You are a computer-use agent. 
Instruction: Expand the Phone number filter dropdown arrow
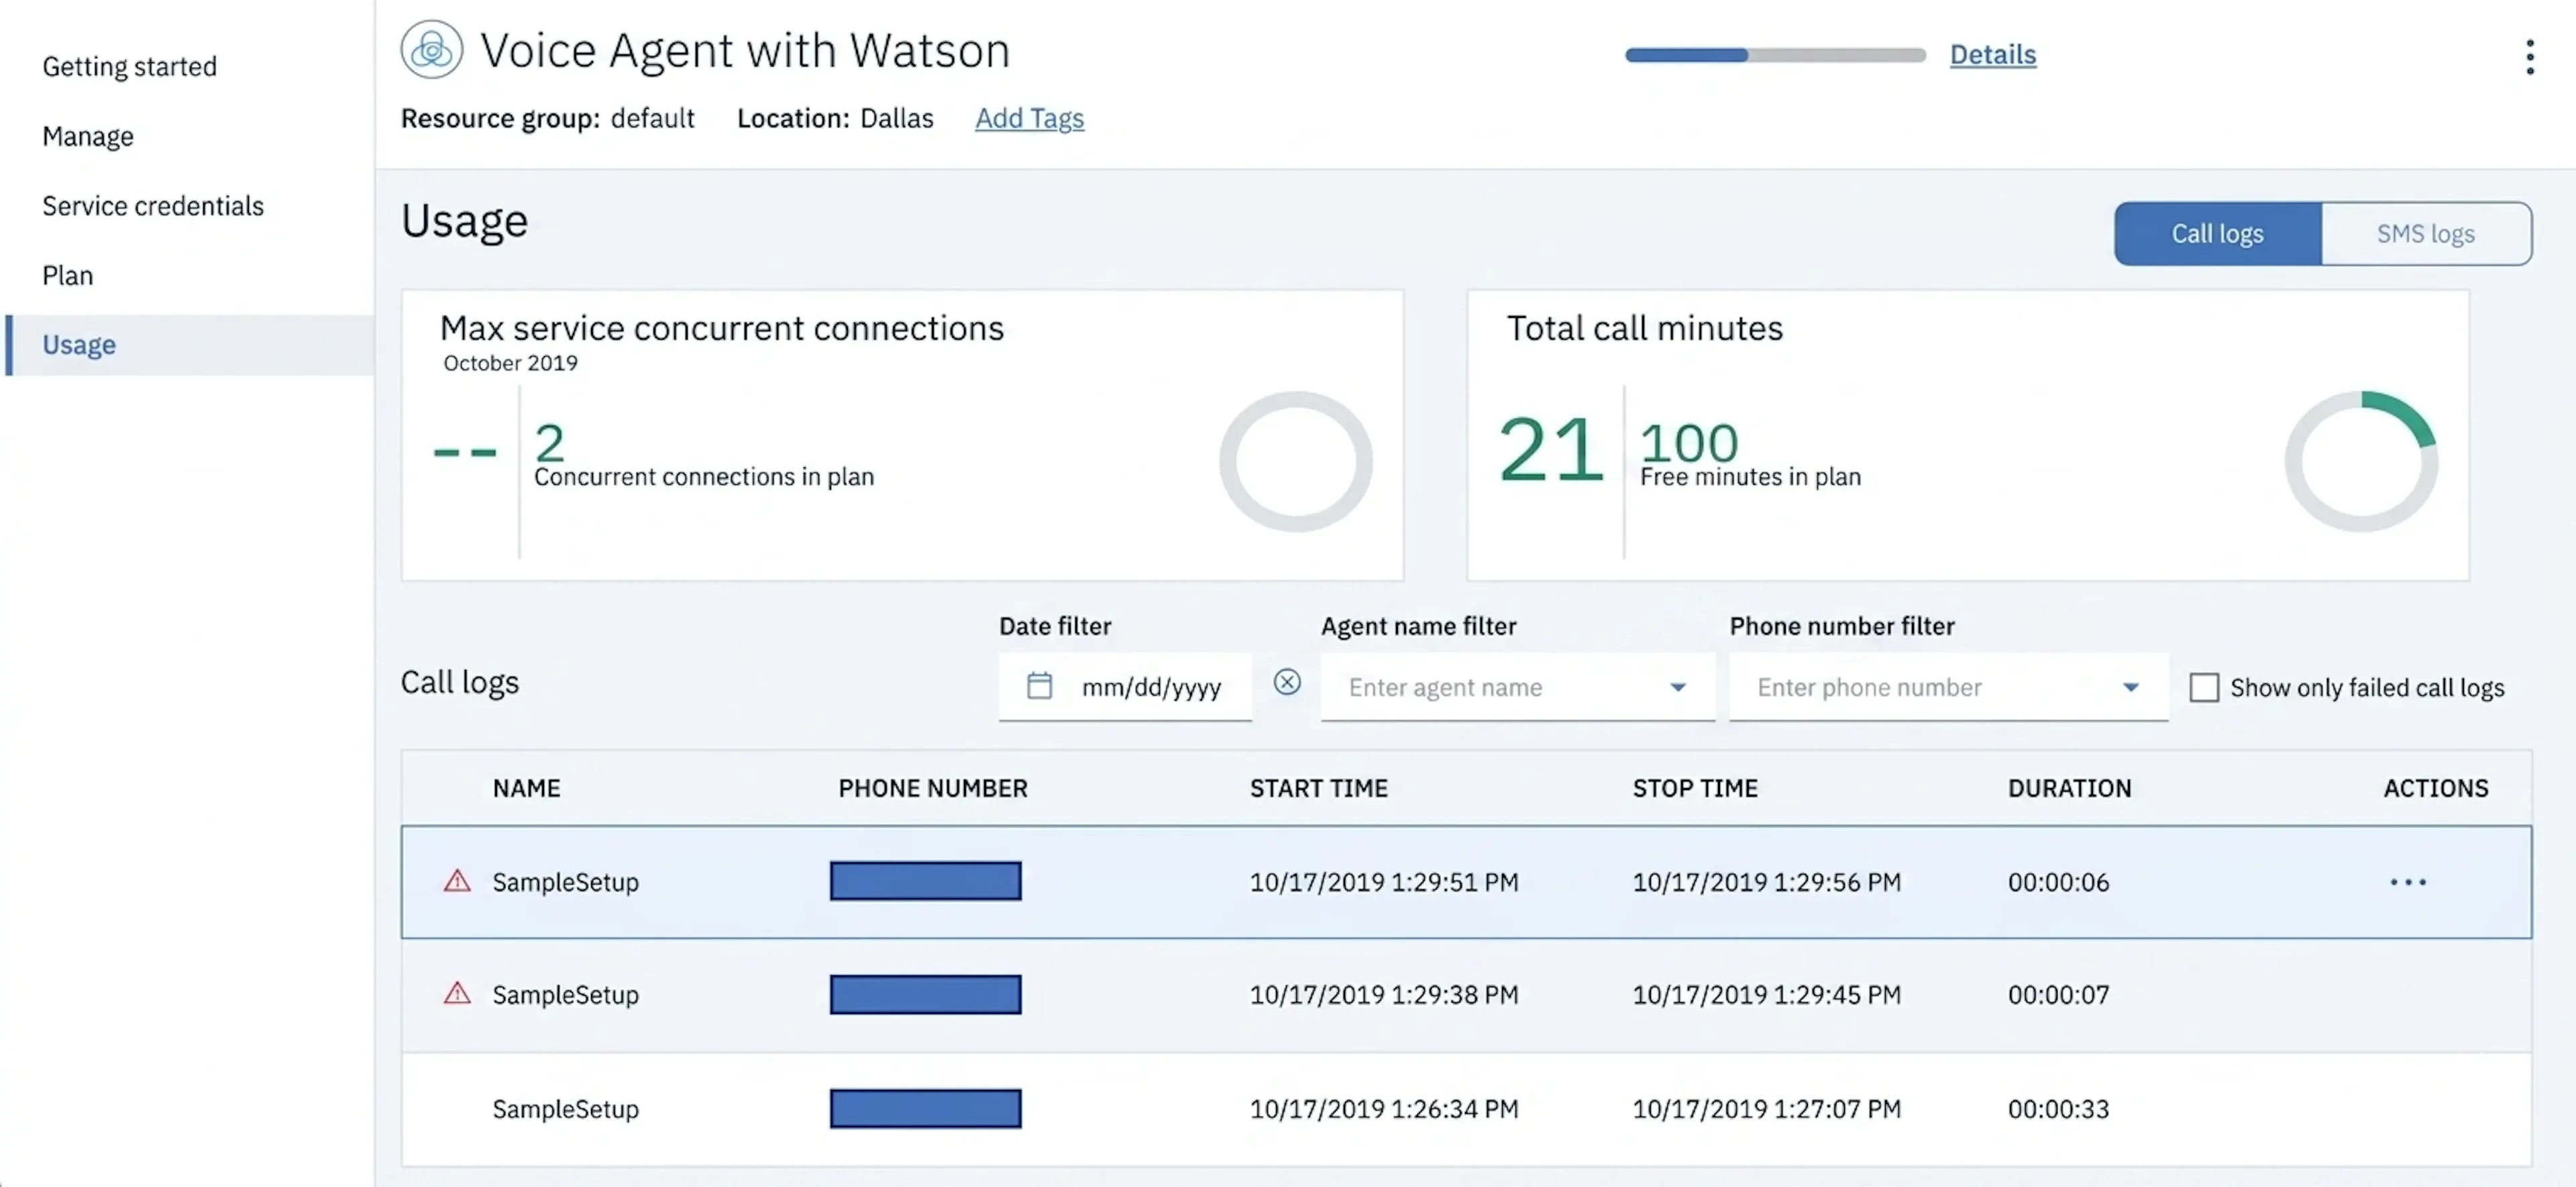tap(2130, 687)
